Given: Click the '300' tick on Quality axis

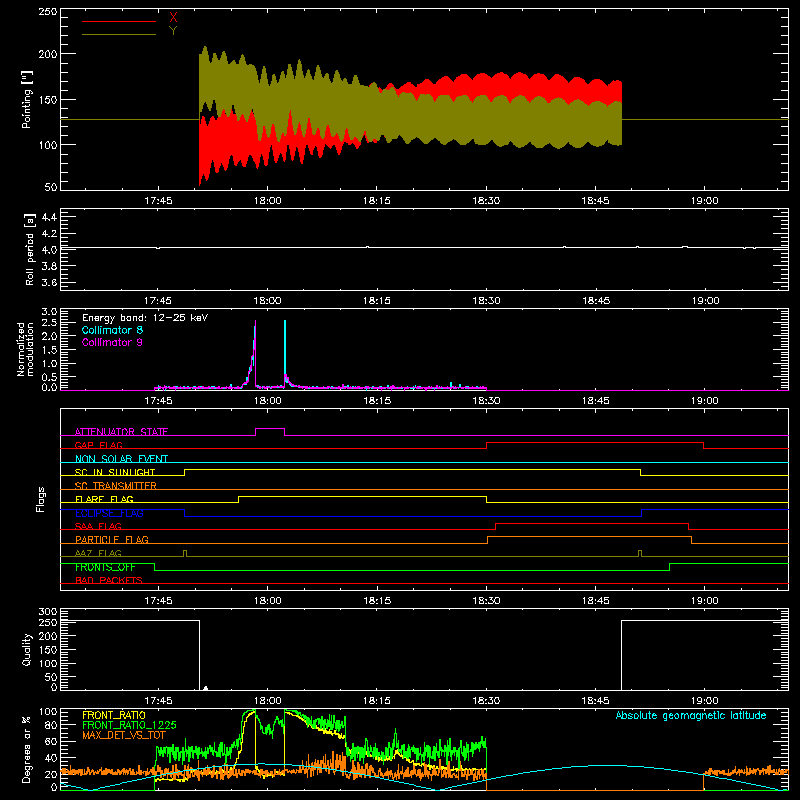Looking at the screenshot, I should pos(48,612).
